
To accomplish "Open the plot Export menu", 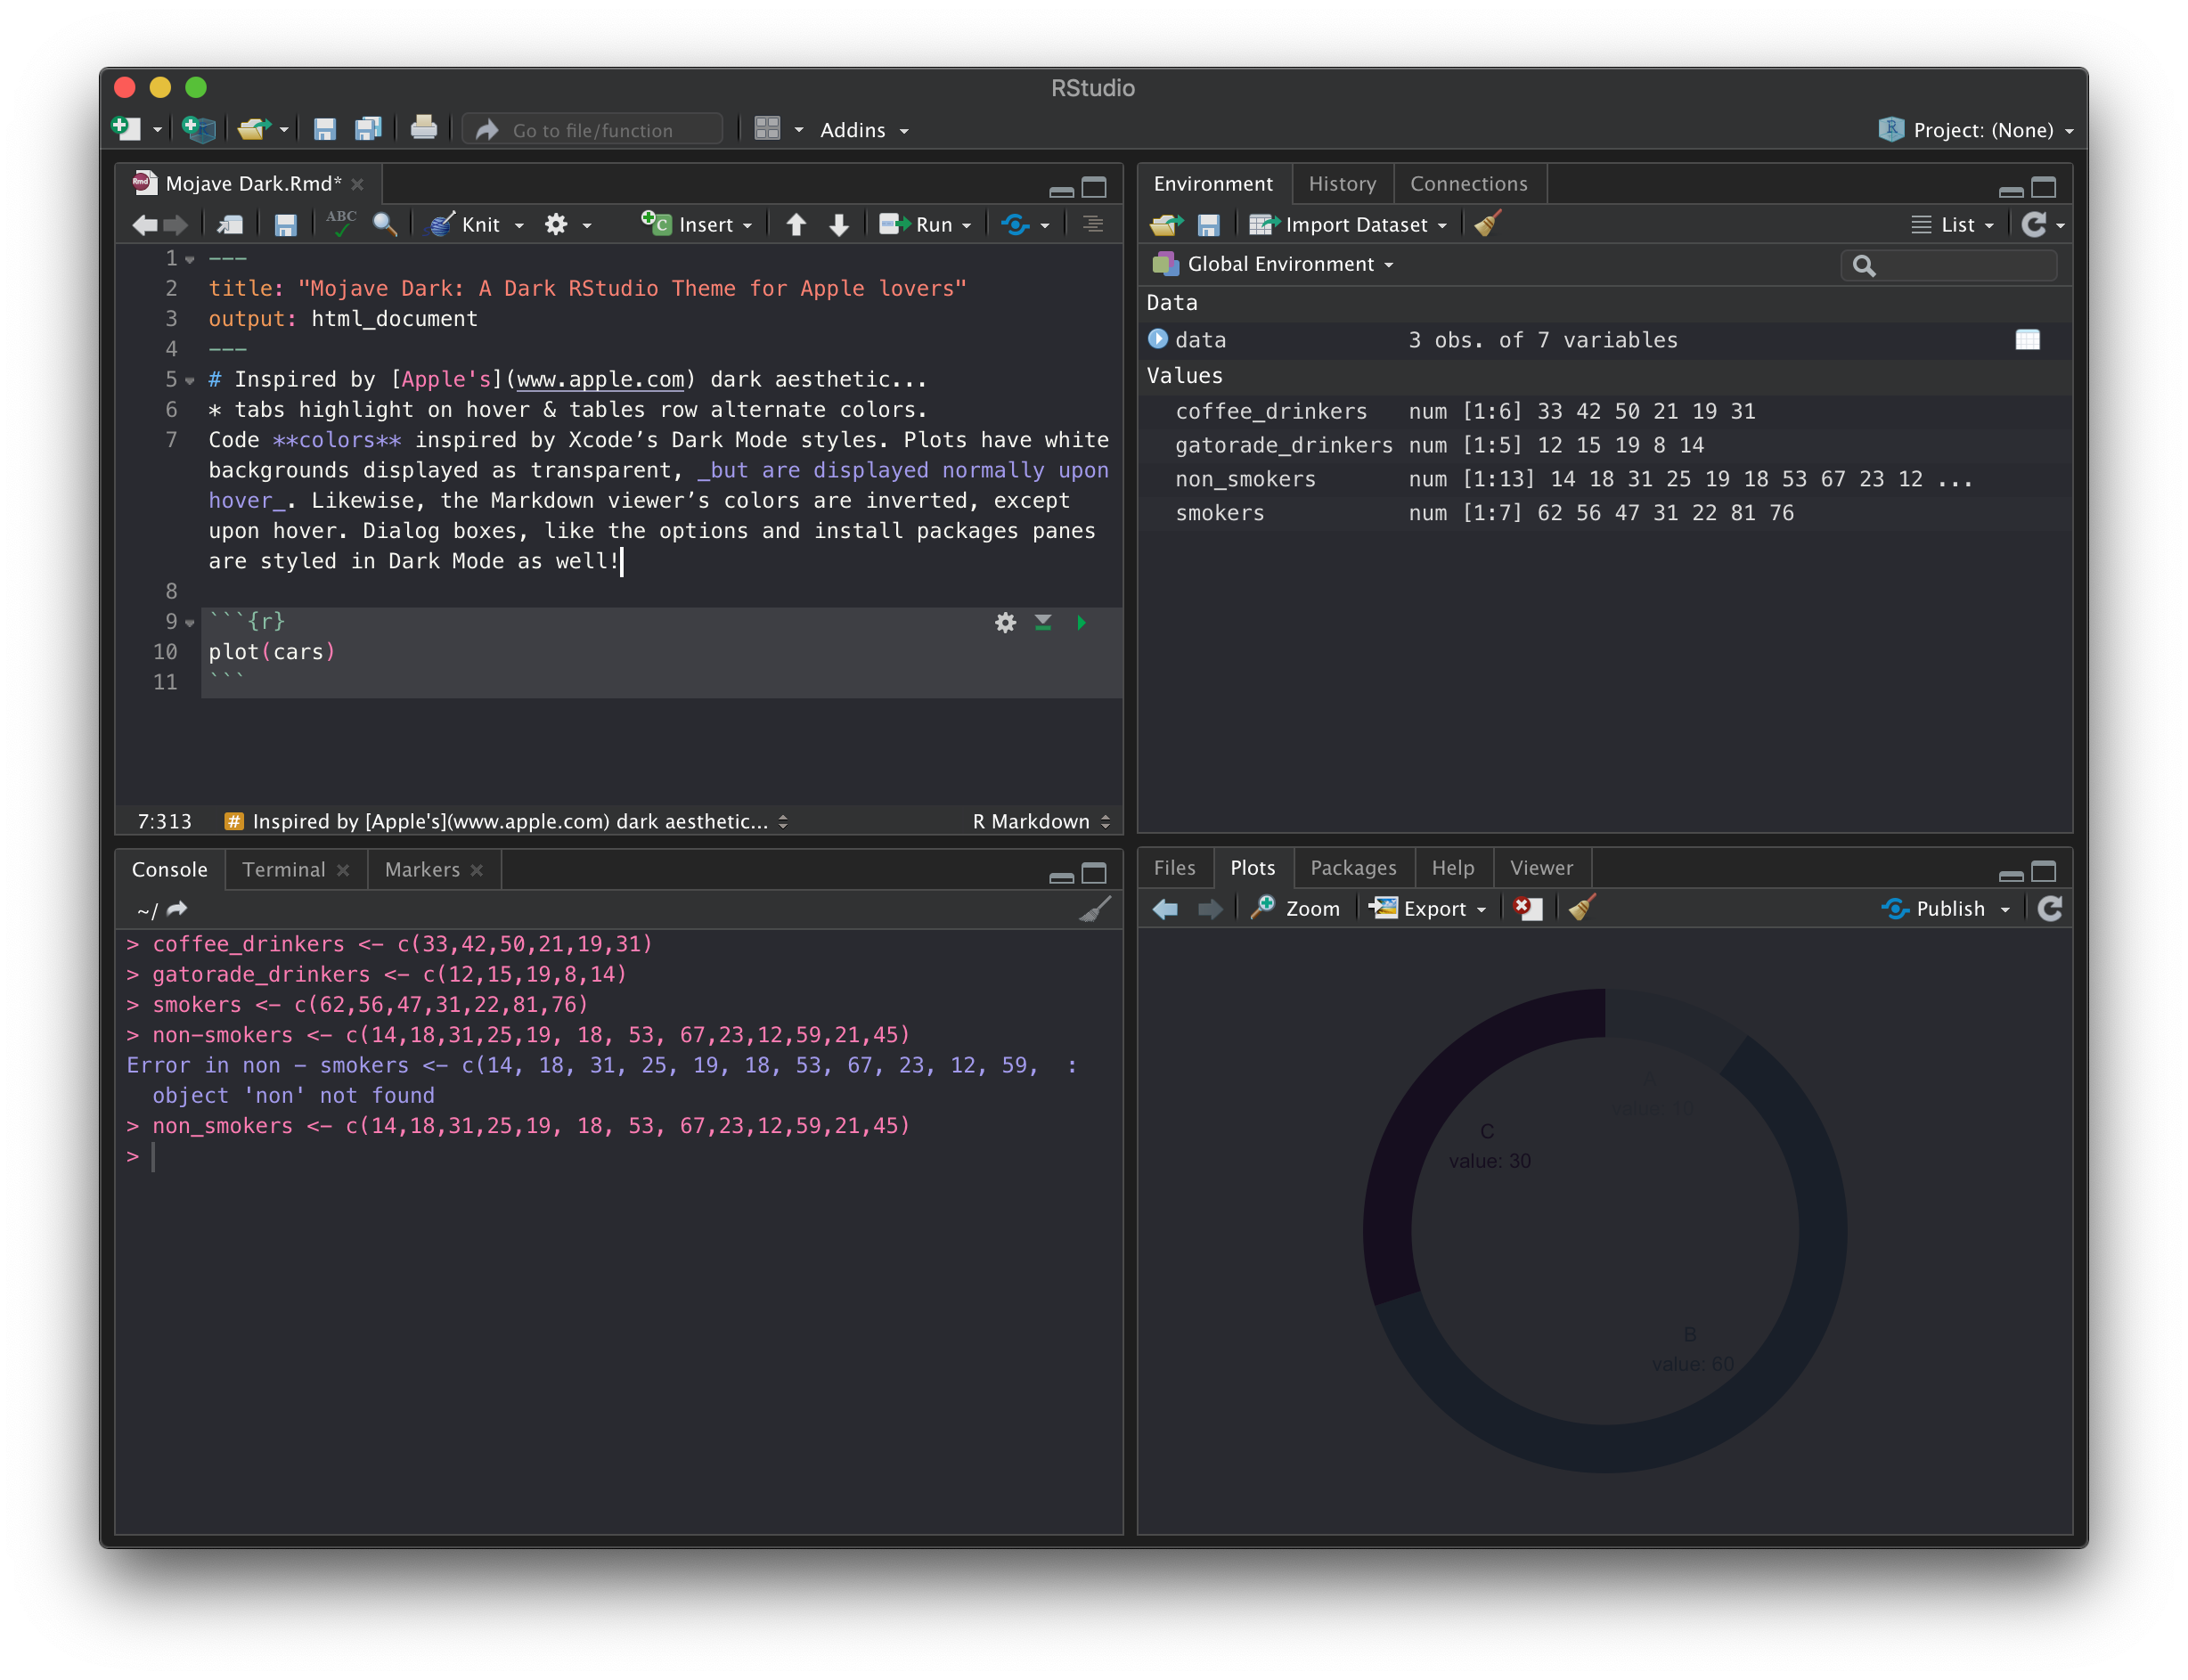I will [1428, 909].
